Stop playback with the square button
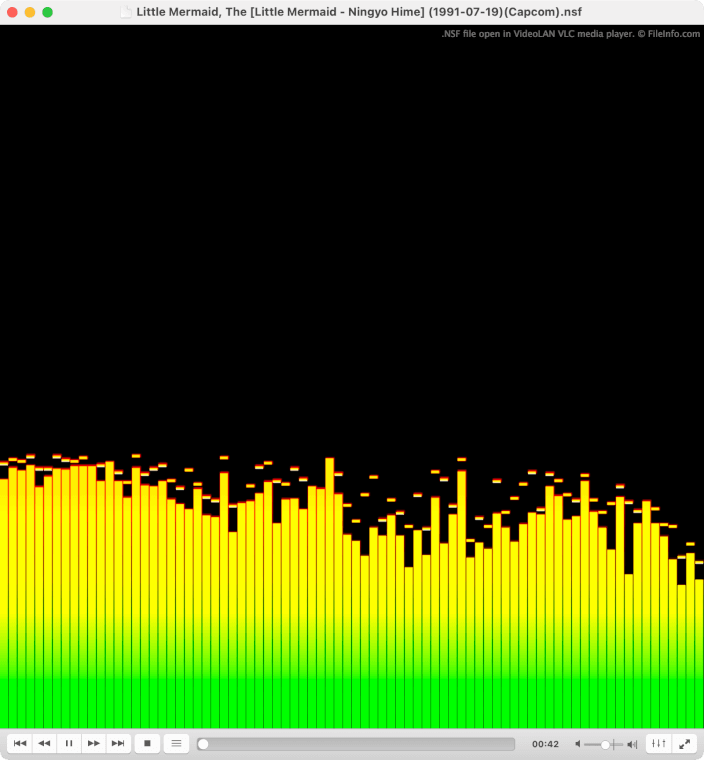Screen dimensions: 704x760 coord(147,743)
